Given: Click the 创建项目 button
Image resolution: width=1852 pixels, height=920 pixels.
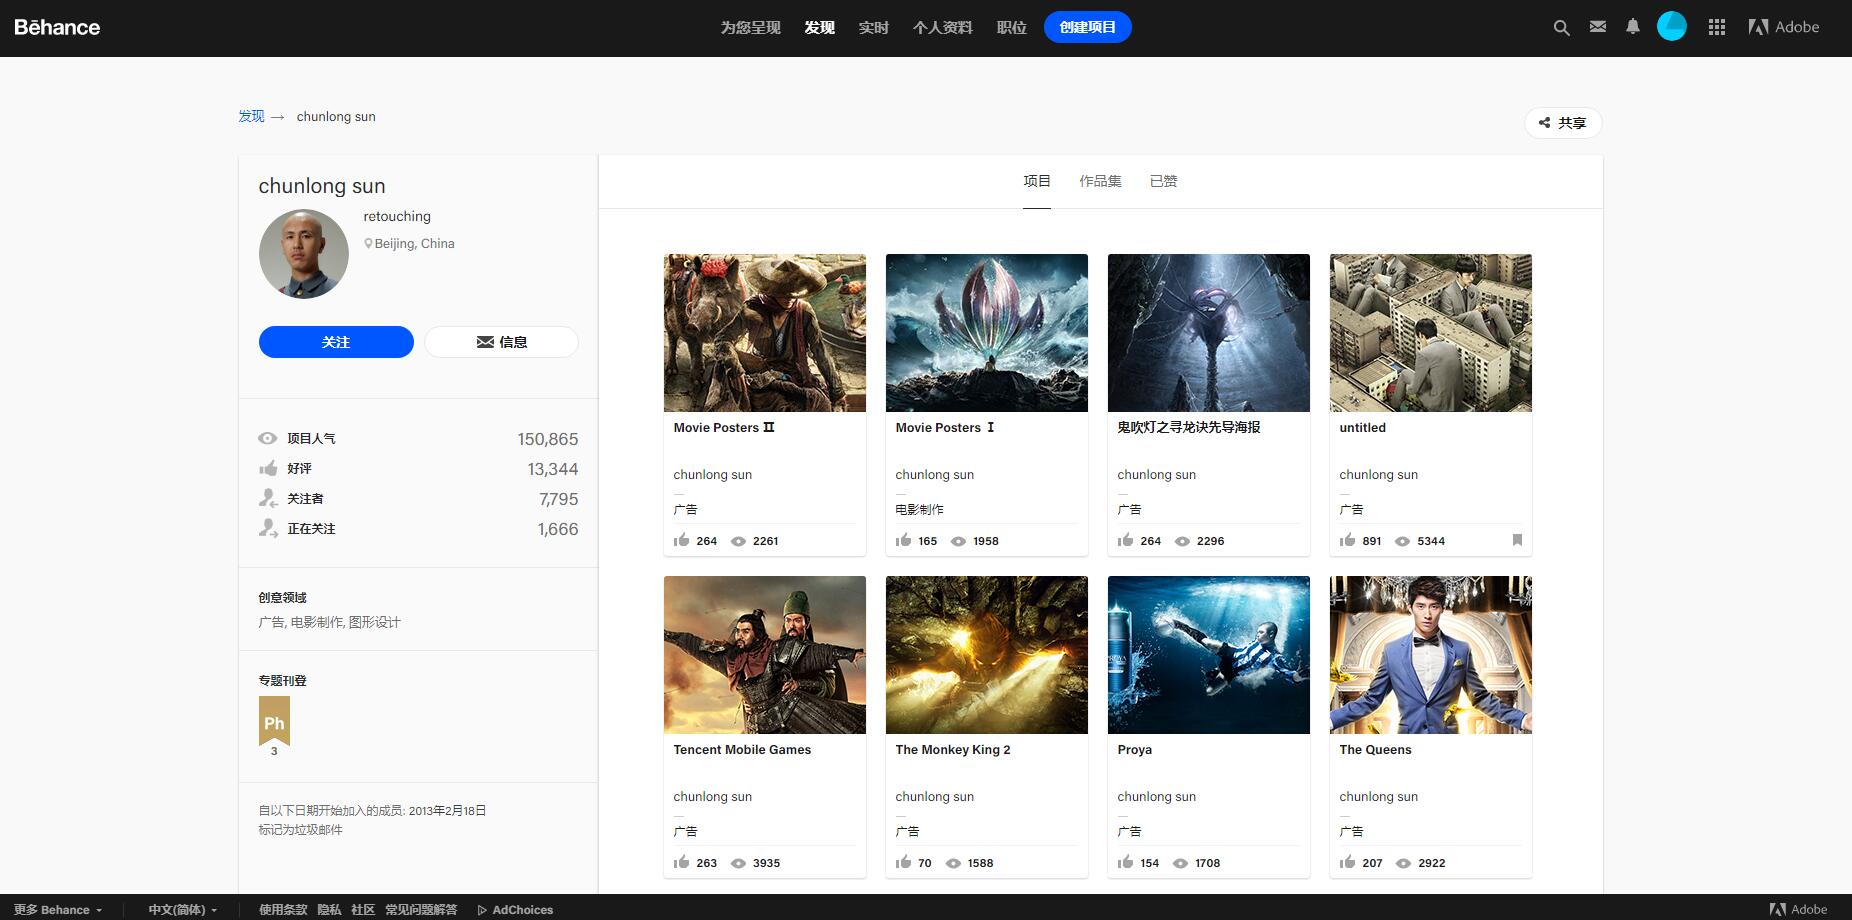Looking at the screenshot, I should (x=1088, y=27).
